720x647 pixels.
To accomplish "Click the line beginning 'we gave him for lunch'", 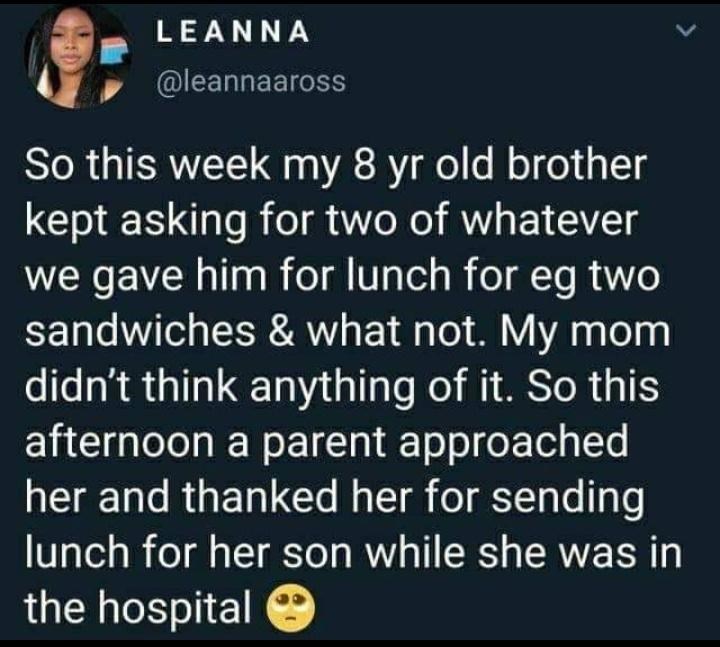I will [341, 277].
